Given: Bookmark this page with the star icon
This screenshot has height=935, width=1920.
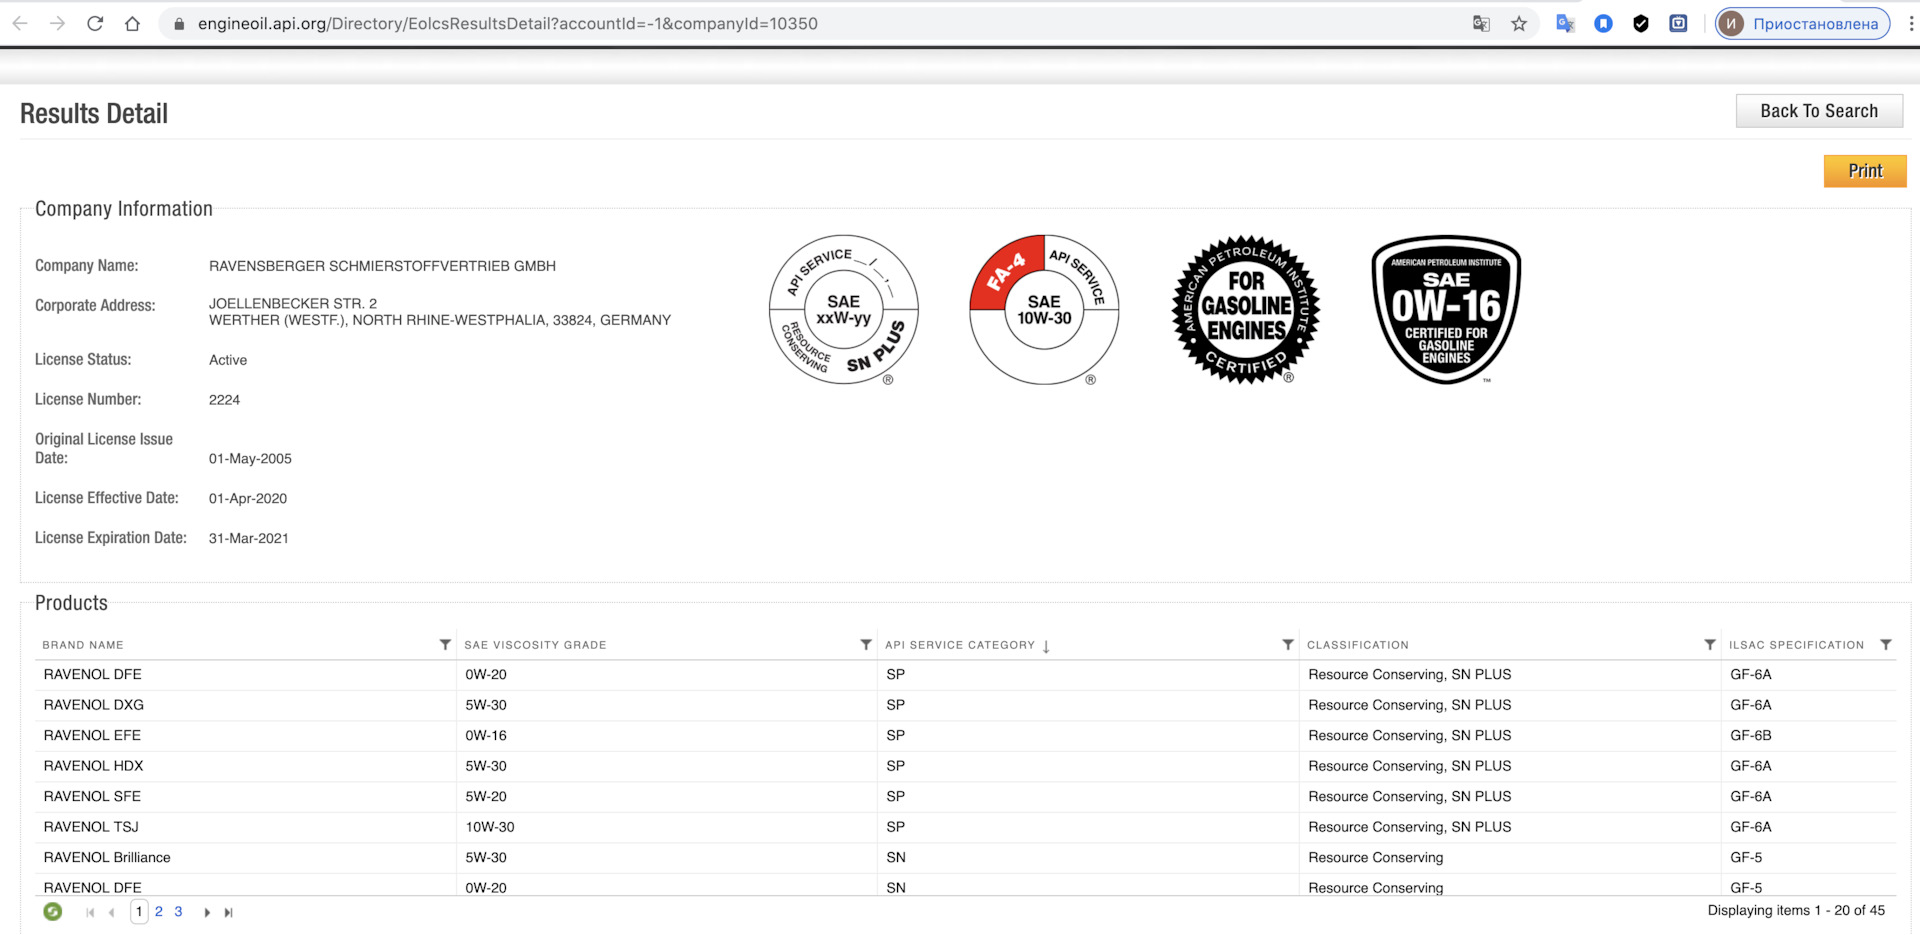Looking at the screenshot, I should pyautogui.click(x=1519, y=23).
